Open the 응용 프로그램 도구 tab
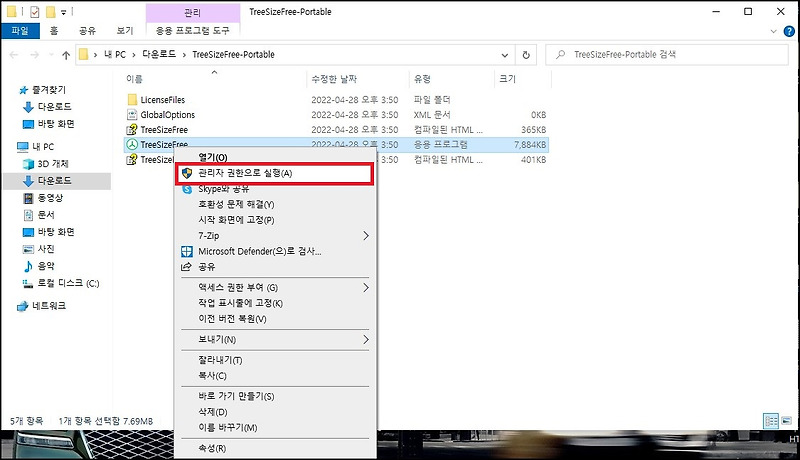Image resolution: width=800 pixels, height=460 pixels. click(x=192, y=31)
